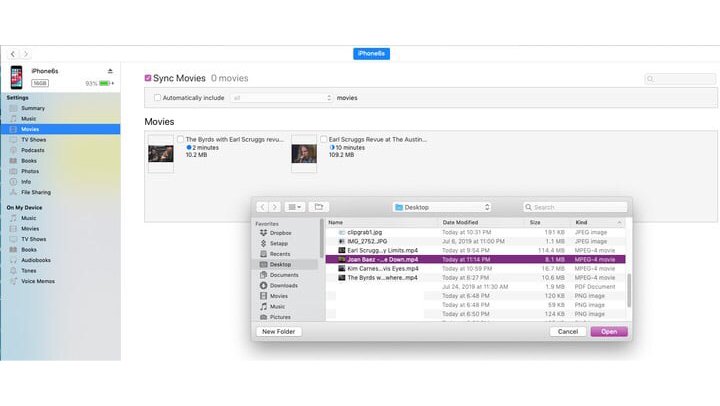Screen dimensions: 720x406
Task: Select Earl Scrugg...y Limits.mp4 file
Action: tap(475, 251)
